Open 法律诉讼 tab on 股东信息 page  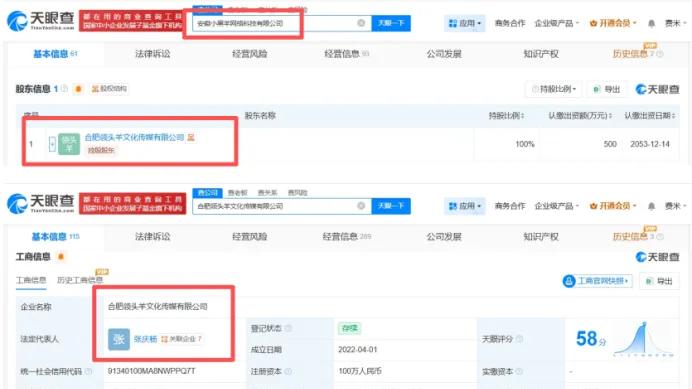pyautogui.click(x=152, y=54)
